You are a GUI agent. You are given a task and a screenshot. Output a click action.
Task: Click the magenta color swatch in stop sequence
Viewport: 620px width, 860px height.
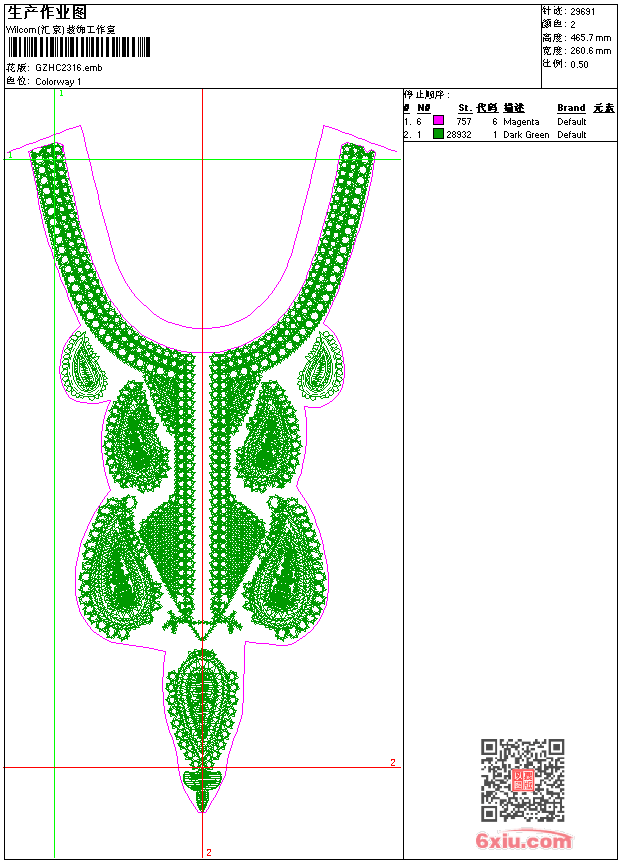click(438, 121)
